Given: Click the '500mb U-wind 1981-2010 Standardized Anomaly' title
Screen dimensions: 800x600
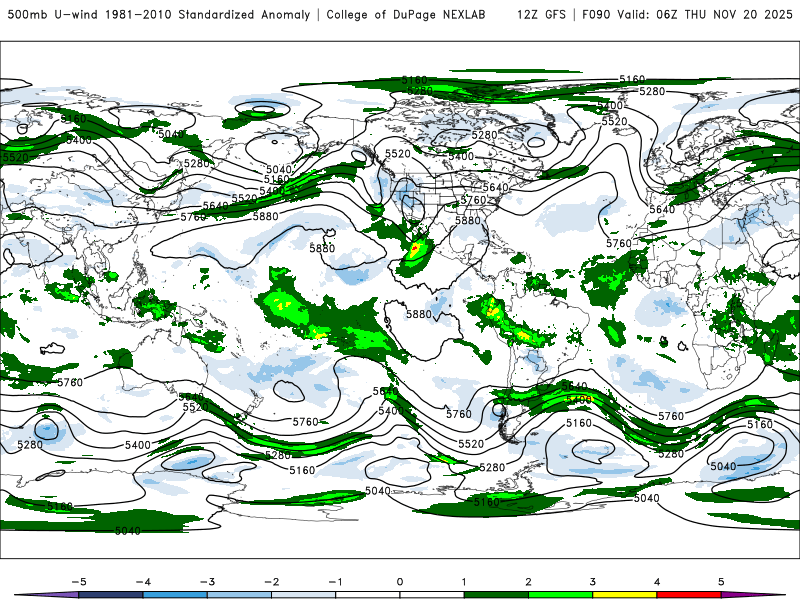Looking at the screenshot, I should [159, 14].
